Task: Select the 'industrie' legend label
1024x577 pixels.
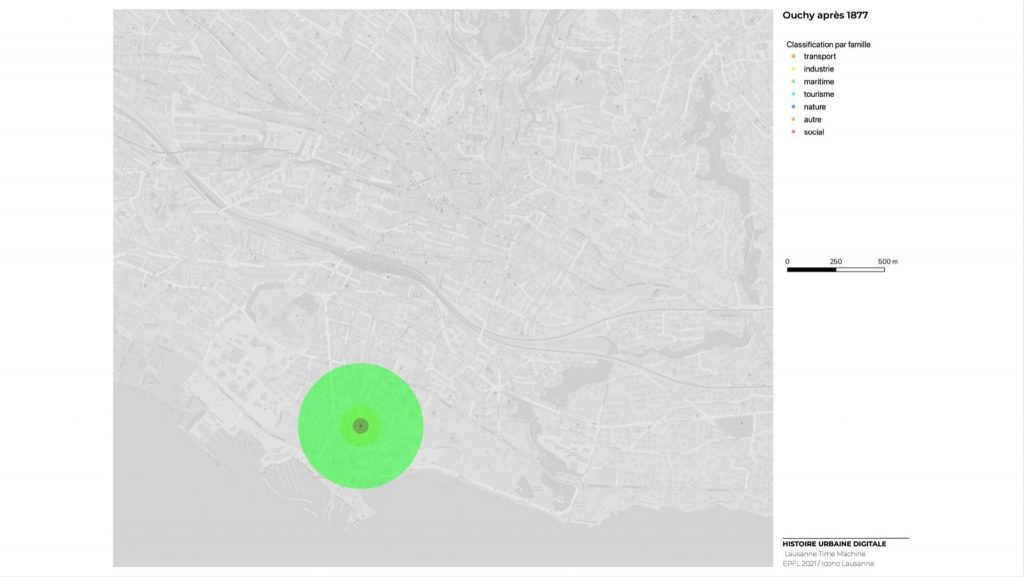Action: [819, 69]
